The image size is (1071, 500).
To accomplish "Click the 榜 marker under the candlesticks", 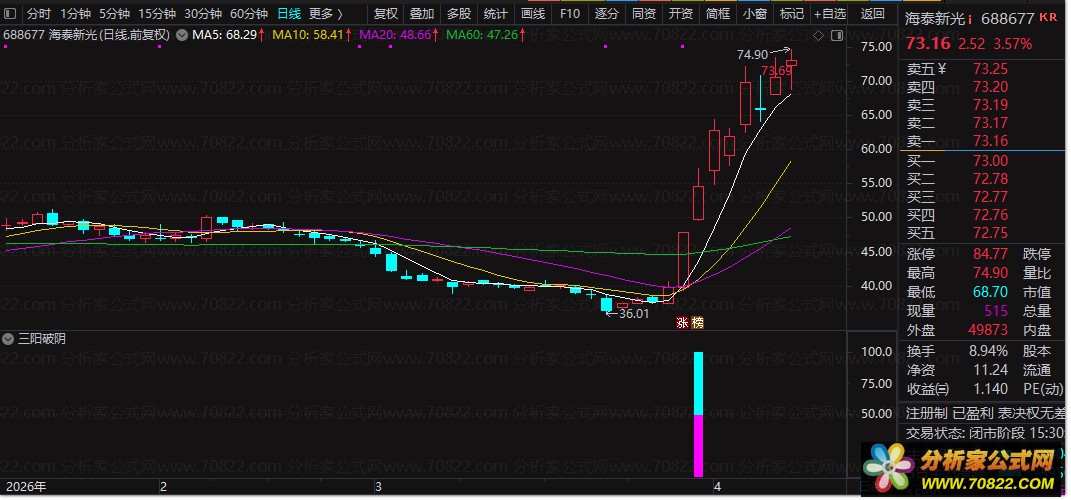I will (x=697, y=324).
